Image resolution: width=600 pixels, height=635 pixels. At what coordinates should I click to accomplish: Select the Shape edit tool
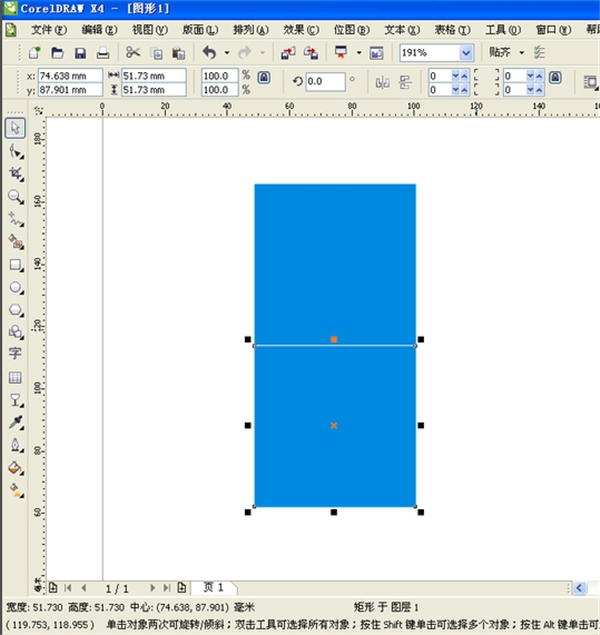(x=16, y=151)
